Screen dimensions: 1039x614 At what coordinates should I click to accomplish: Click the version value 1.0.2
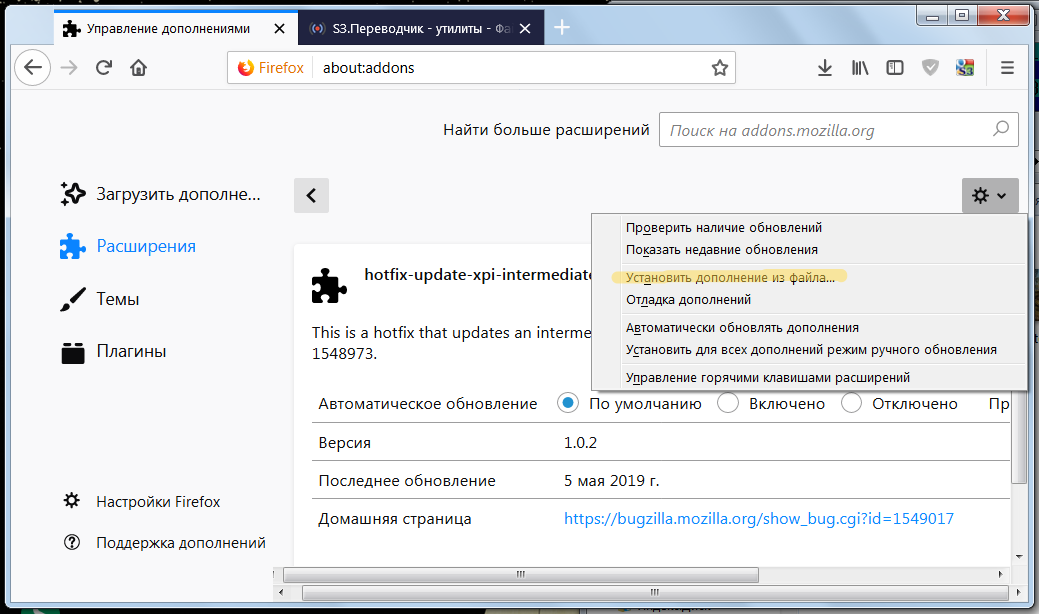(580, 442)
